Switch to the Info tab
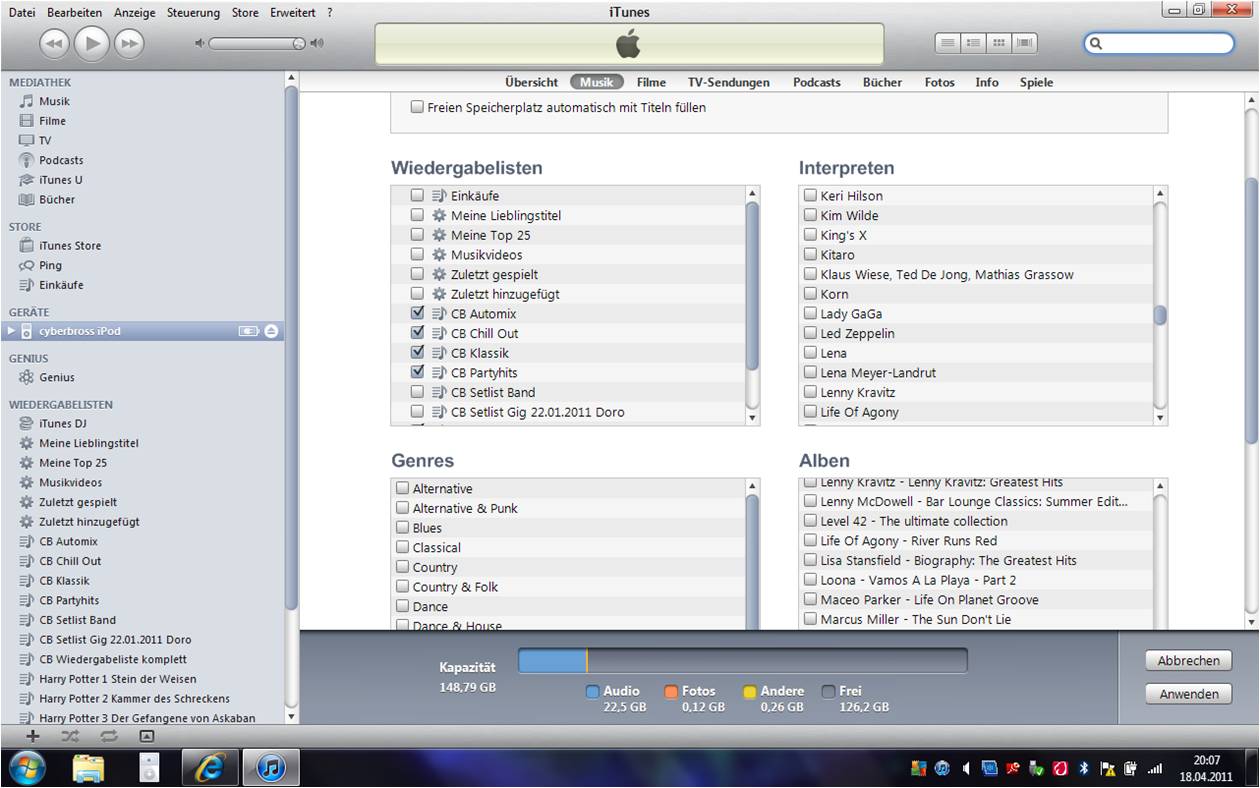 (987, 83)
